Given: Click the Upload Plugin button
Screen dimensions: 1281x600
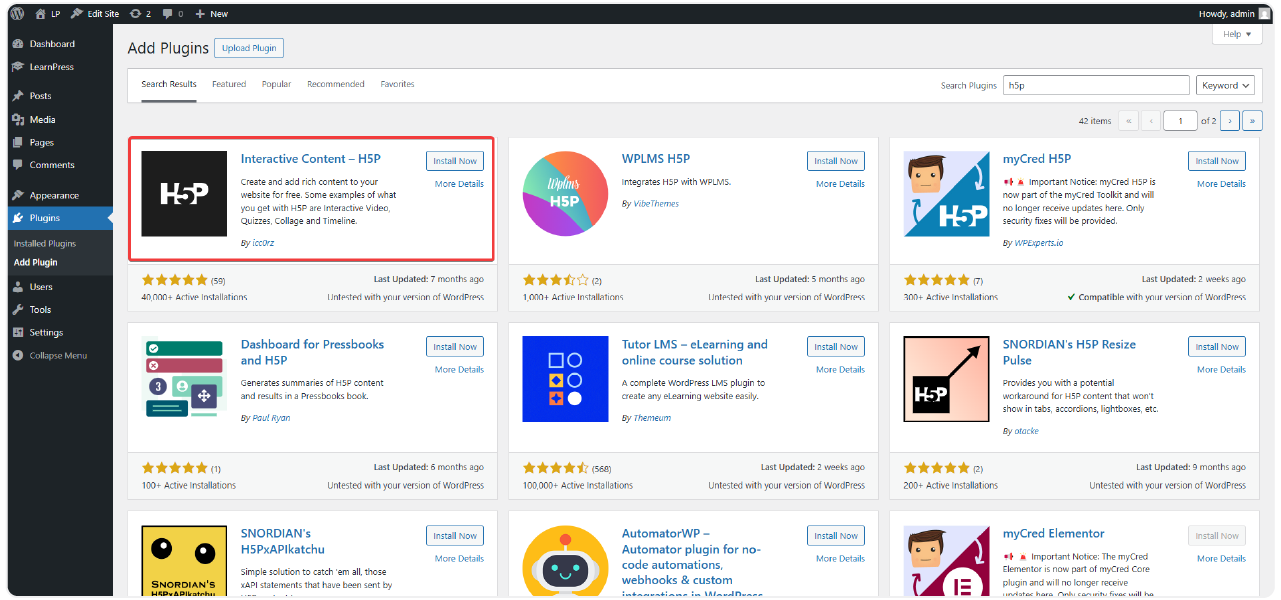Looking at the screenshot, I should tap(249, 48).
